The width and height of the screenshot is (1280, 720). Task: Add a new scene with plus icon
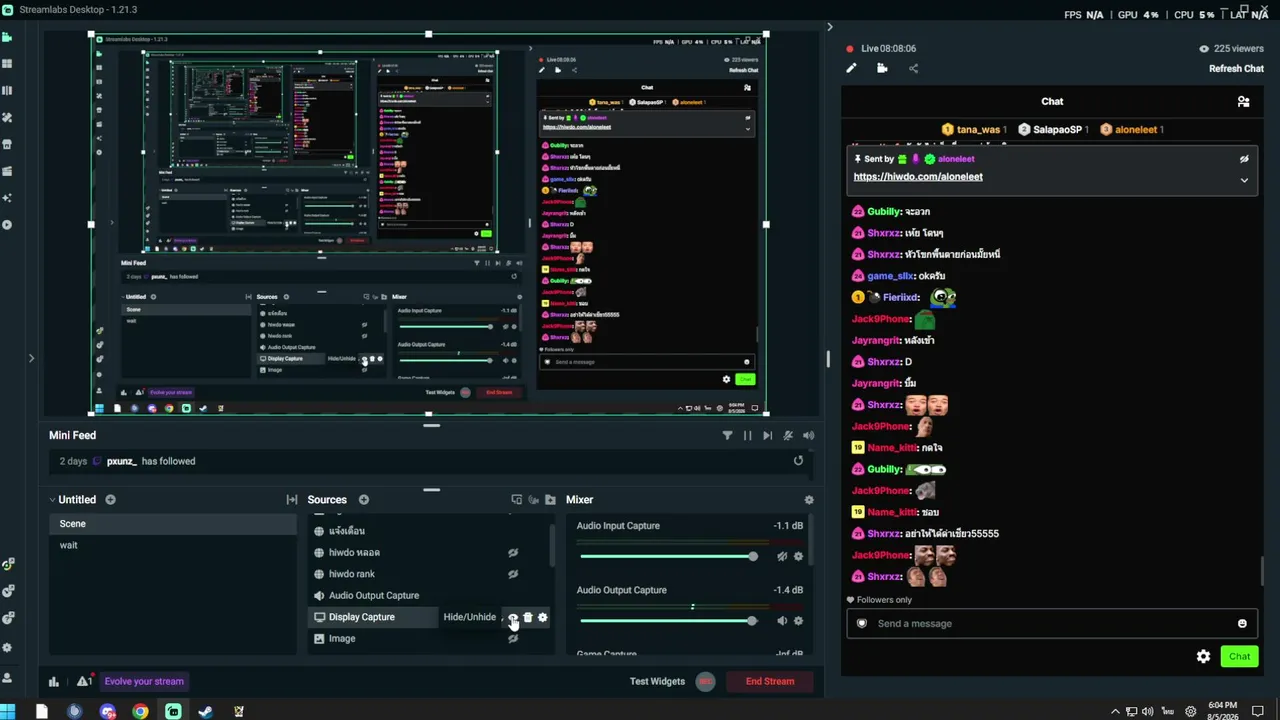point(110,500)
